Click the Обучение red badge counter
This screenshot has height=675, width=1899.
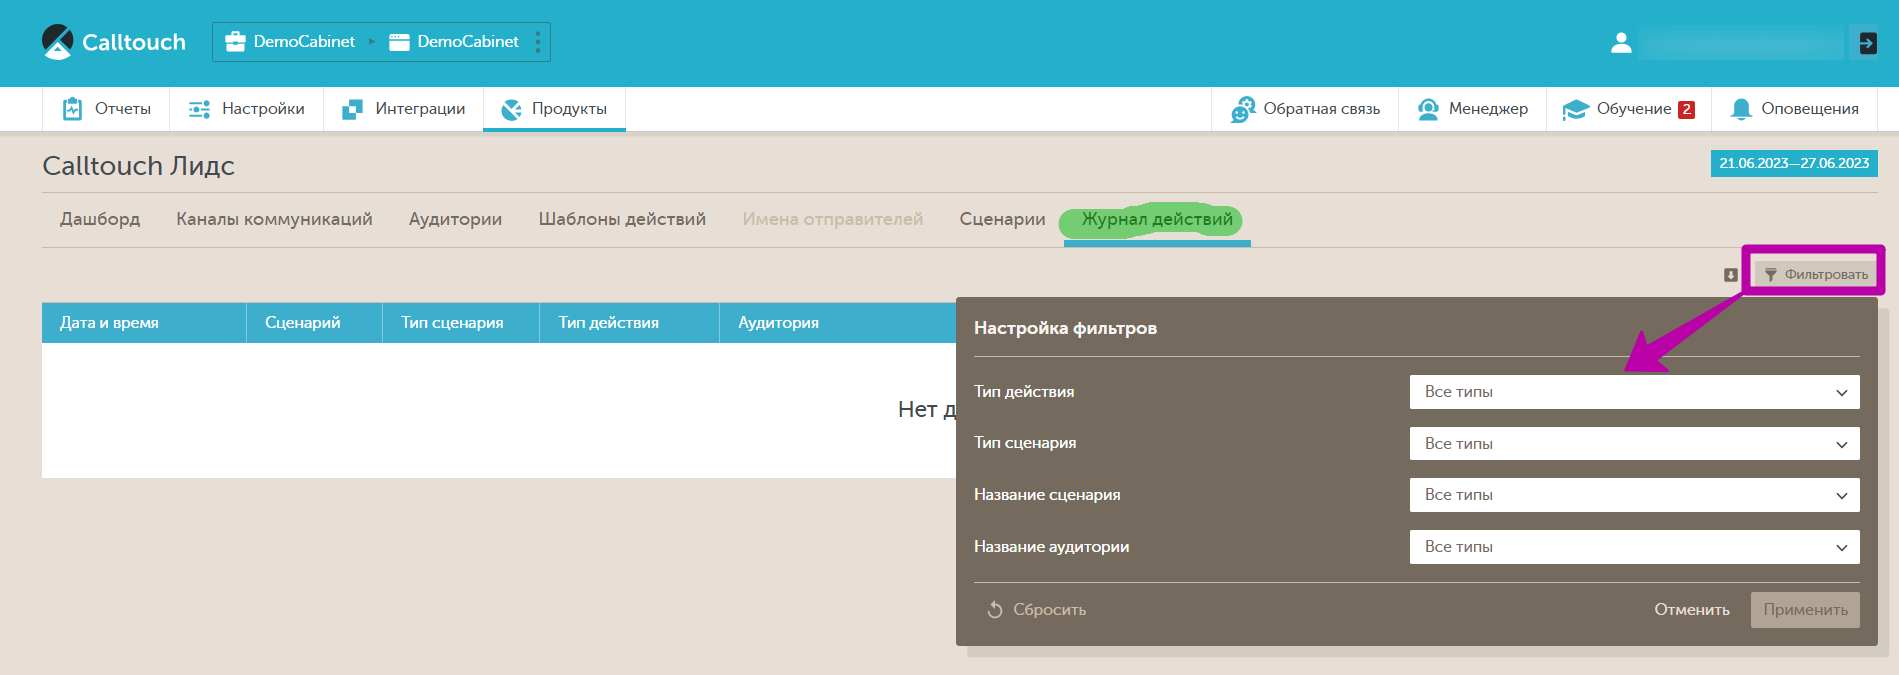[x=1686, y=110]
